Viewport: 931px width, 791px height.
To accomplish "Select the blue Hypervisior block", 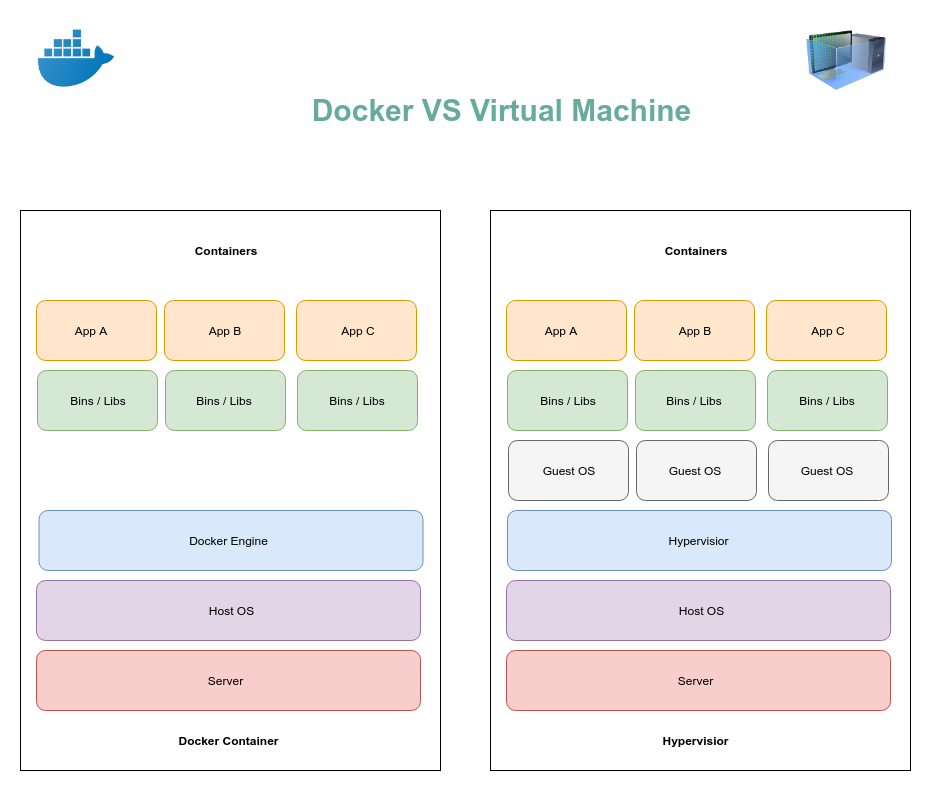I will (x=699, y=540).
